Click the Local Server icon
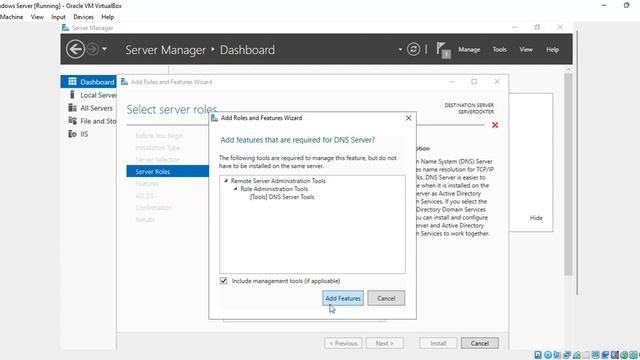The height and width of the screenshot is (360, 640). [x=72, y=95]
